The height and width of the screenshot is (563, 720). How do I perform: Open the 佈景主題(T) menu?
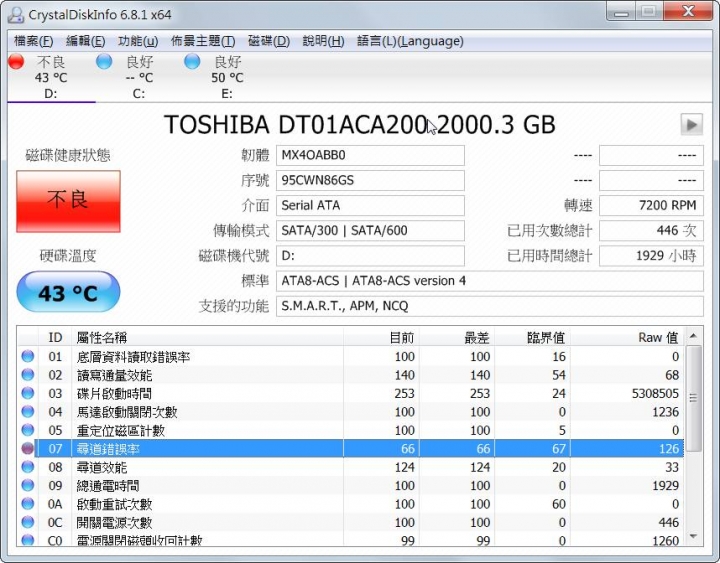point(203,41)
